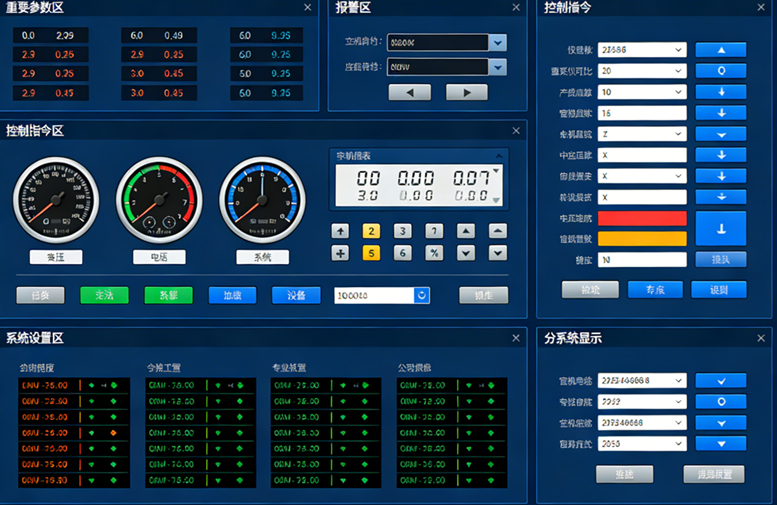Click the checkmark button in subsystem display panel

coord(720,380)
